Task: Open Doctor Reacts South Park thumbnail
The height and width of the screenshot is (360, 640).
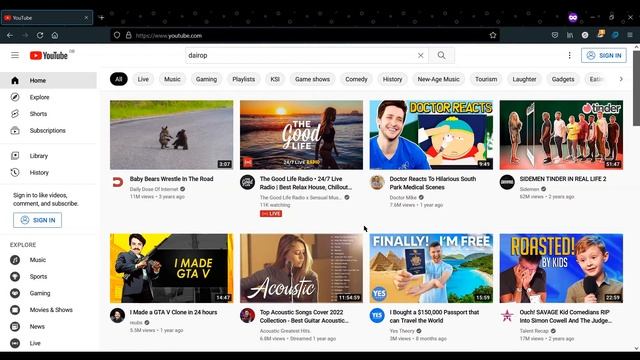Action: 431,135
